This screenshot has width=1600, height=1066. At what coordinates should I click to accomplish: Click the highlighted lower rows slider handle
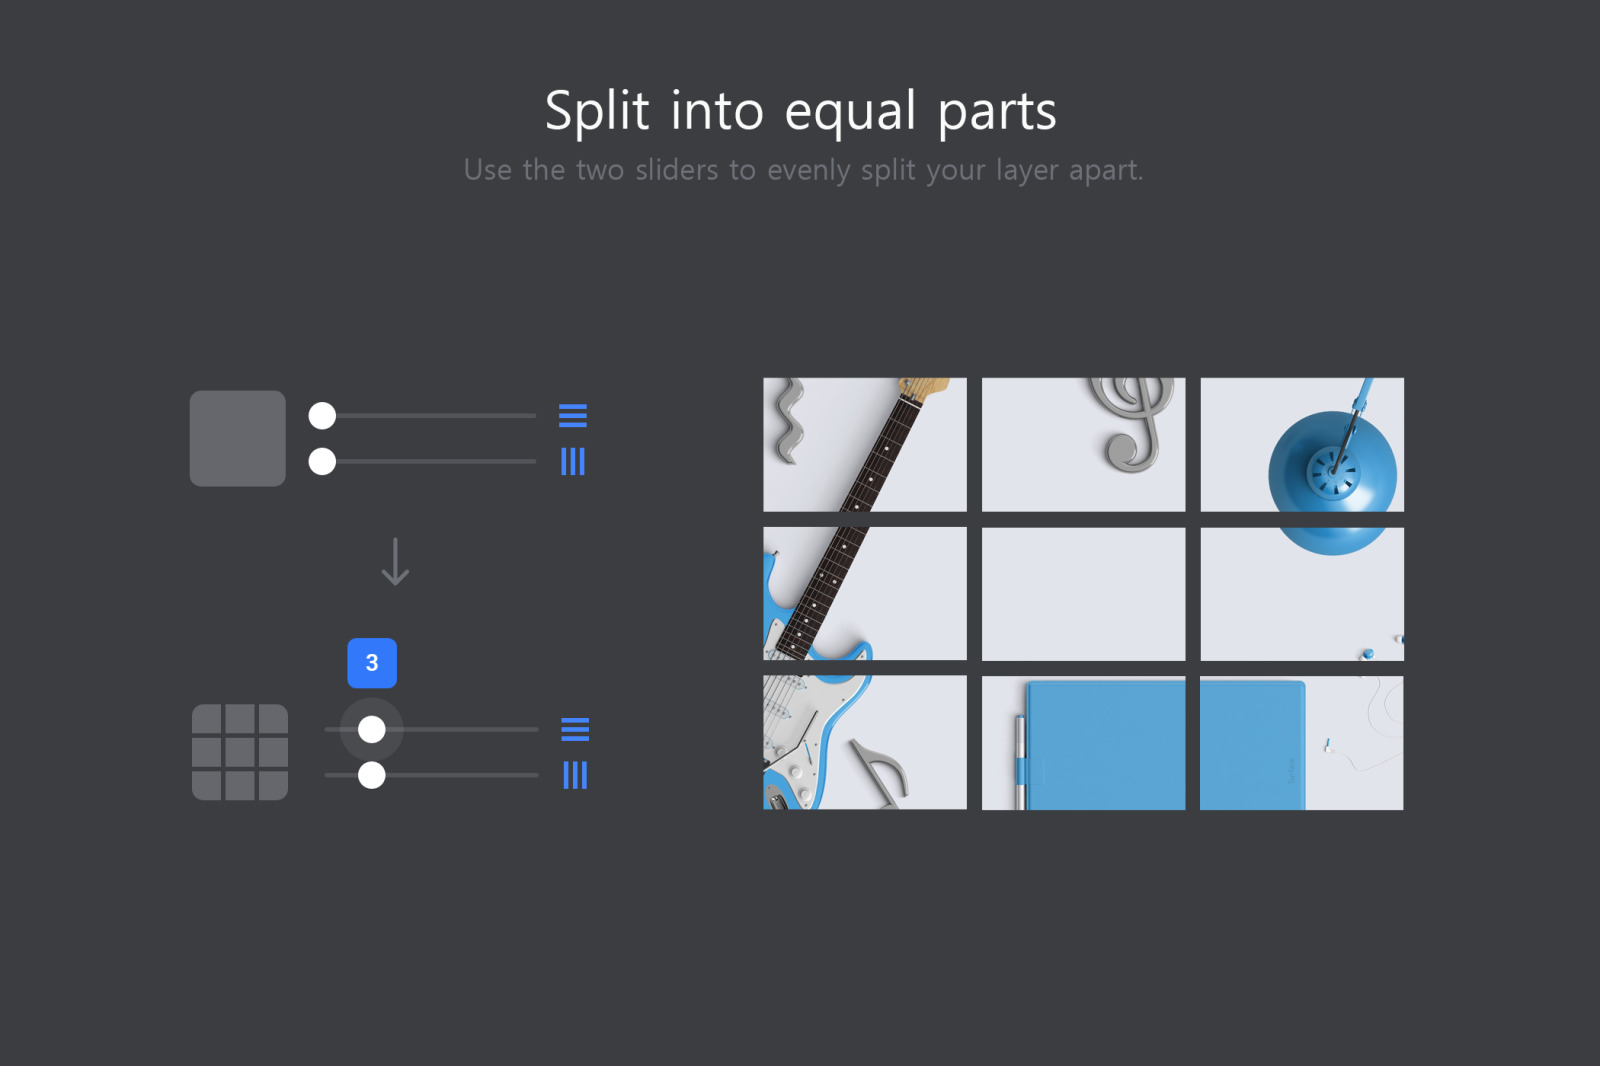click(x=372, y=729)
